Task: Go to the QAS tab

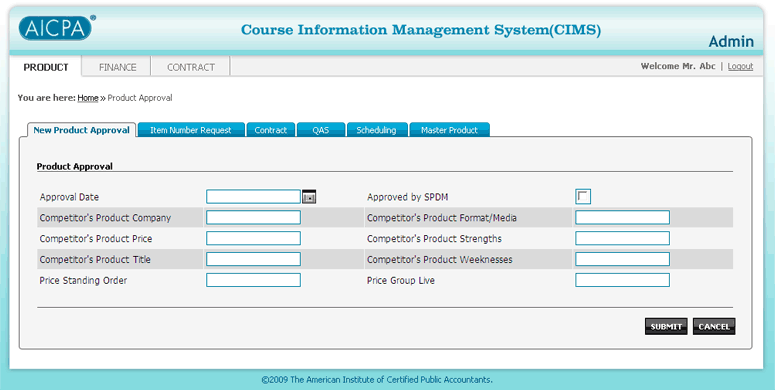Action: [x=320, y=130]
